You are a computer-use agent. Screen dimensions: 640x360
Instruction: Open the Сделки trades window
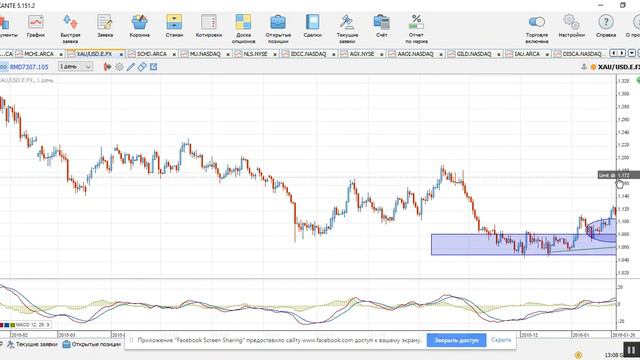pos(313,26)
